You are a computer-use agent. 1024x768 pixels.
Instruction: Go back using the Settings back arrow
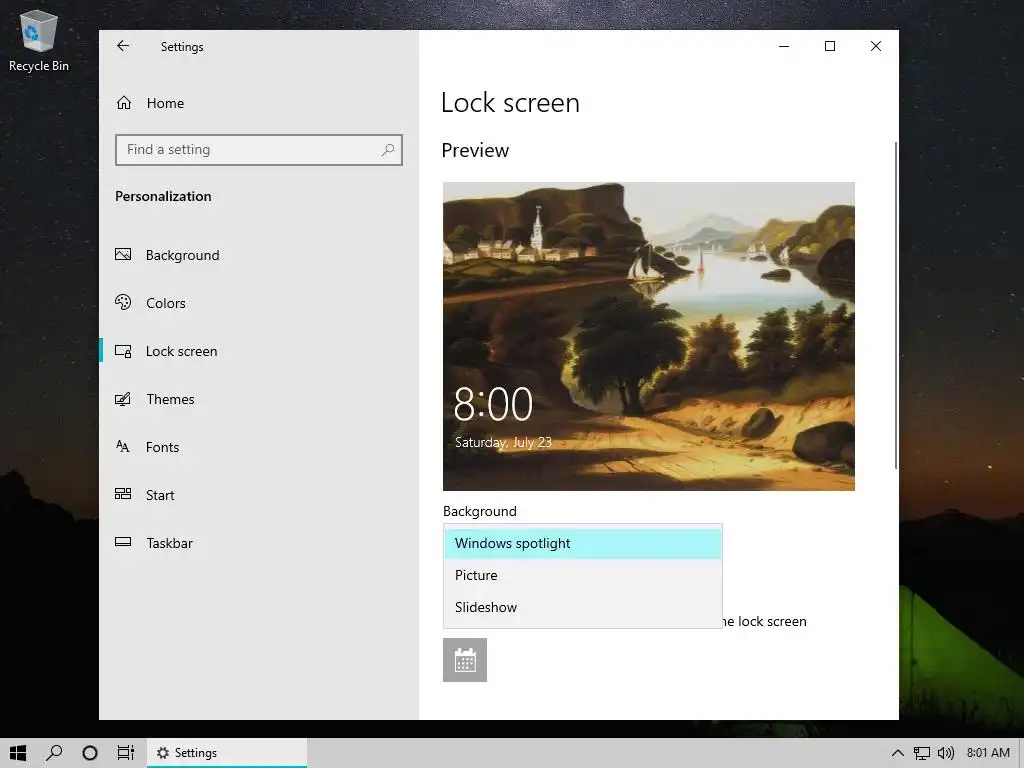click(123, 46)
